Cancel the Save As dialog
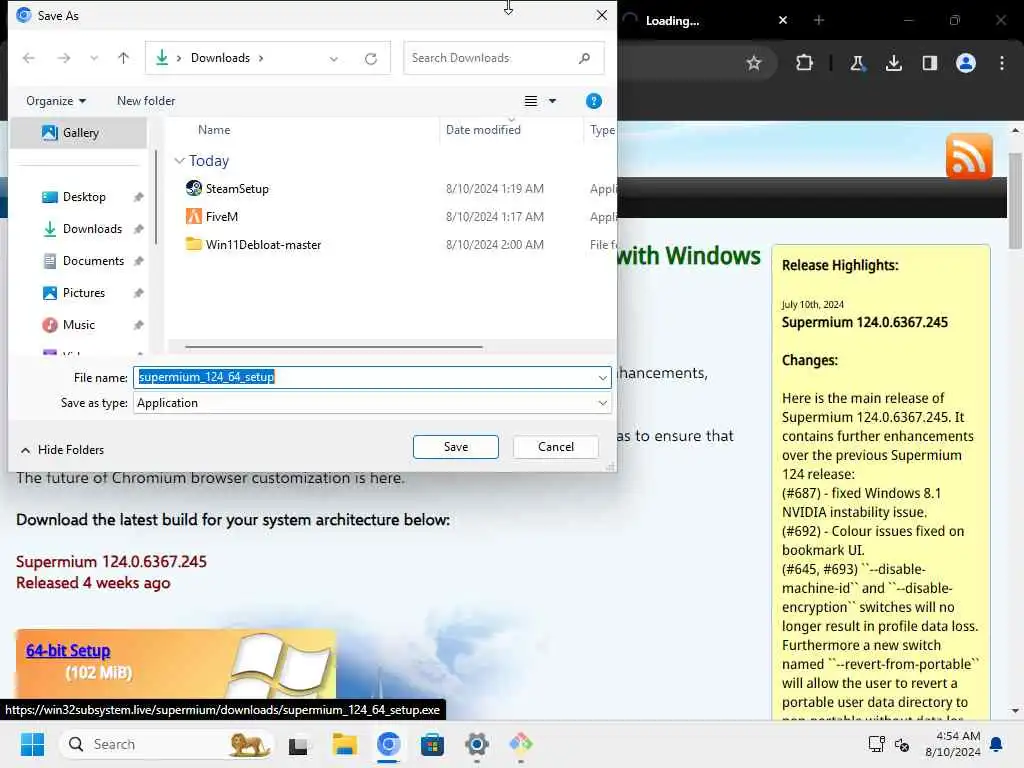This screenshot has width=1024, height=768. pos(556,447)
